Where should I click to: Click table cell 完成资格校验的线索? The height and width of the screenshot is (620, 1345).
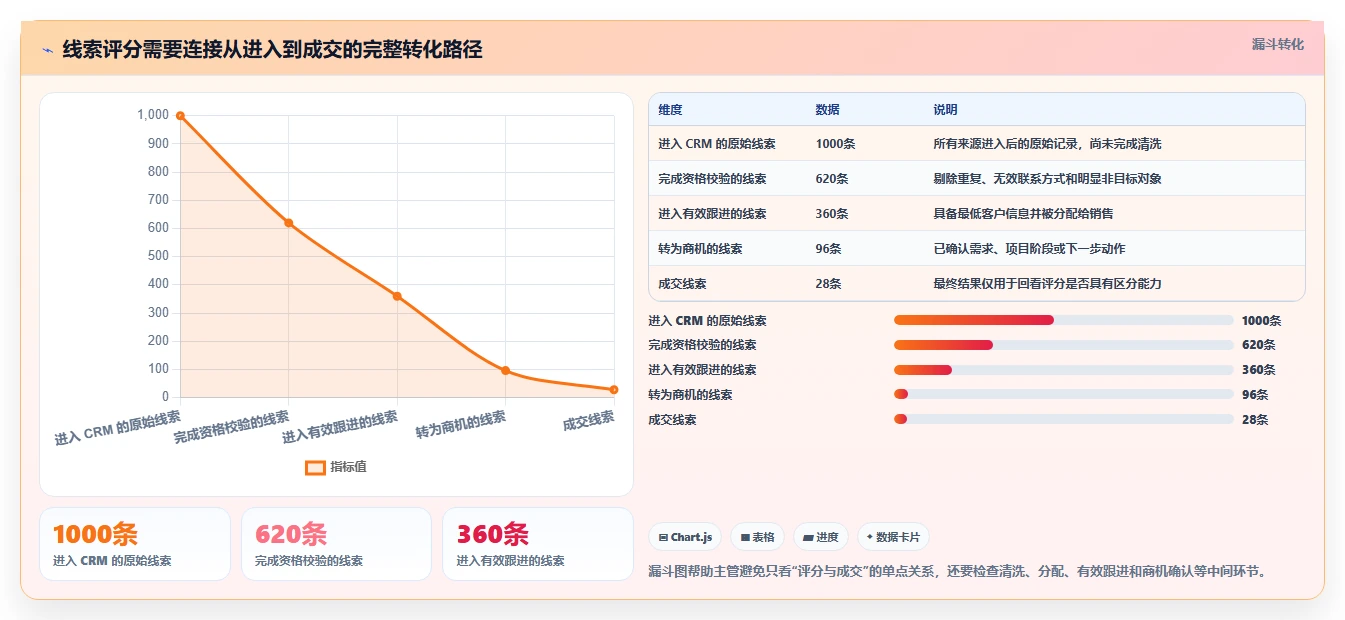(712, 179)
